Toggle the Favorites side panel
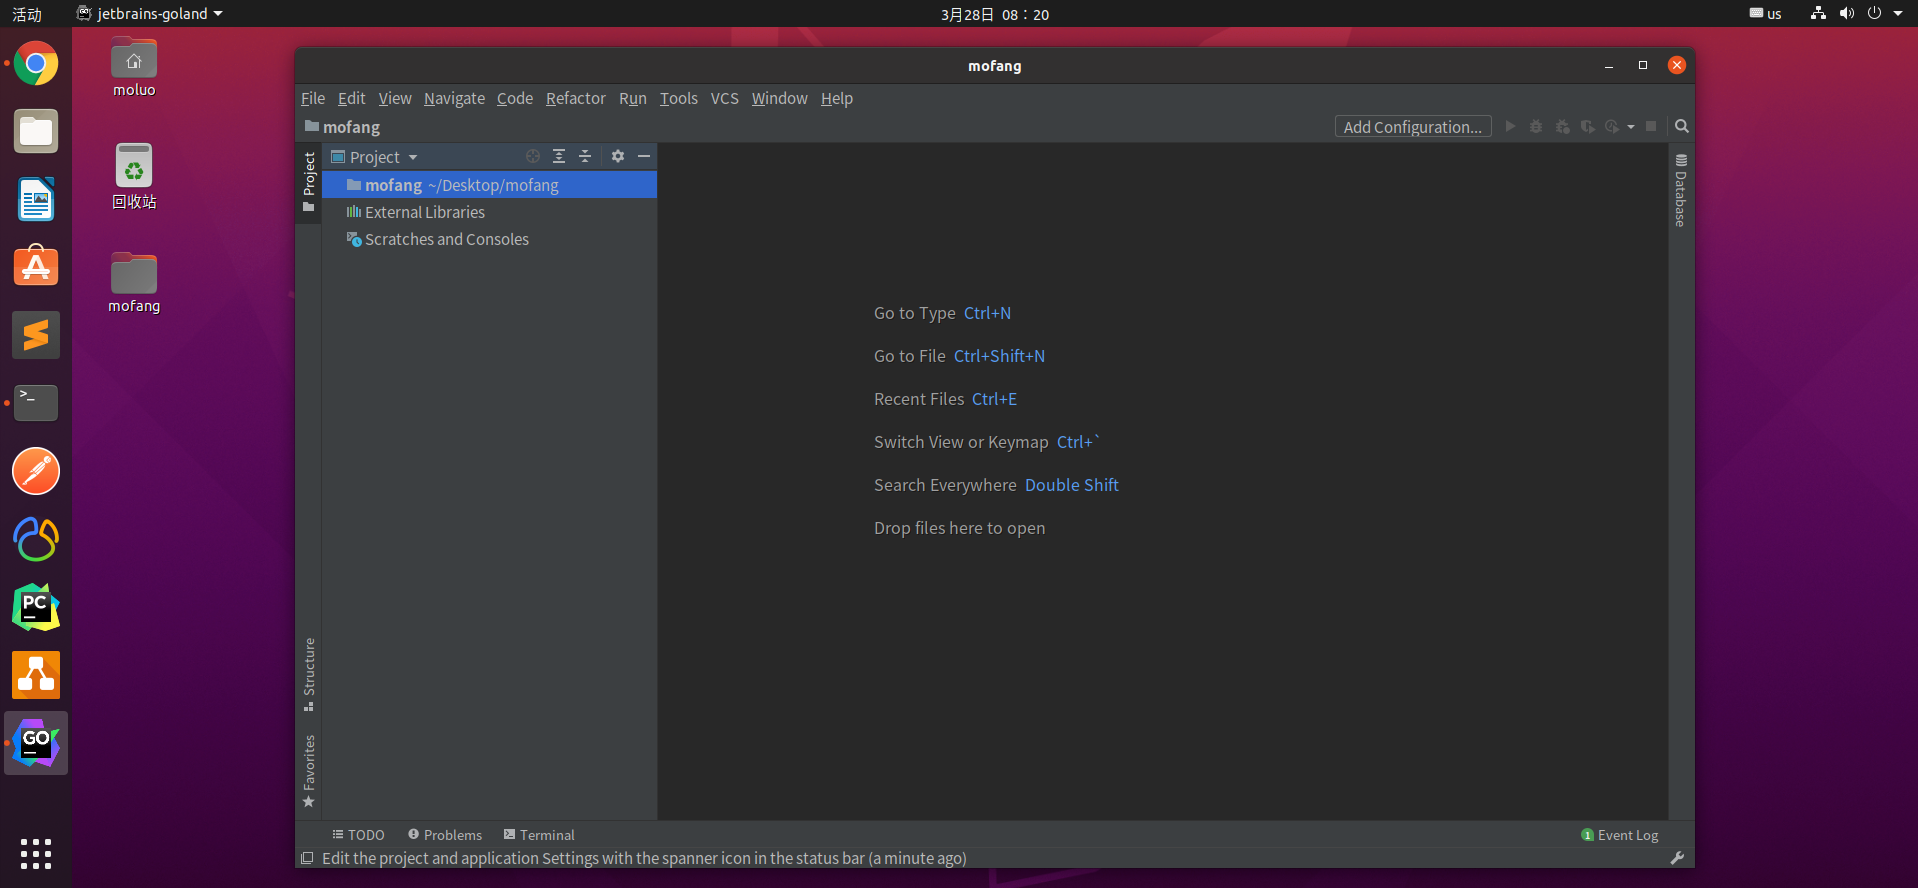The width and height of the screenshot is (1918, 888). pyautogui.click(x=309, y=771)
